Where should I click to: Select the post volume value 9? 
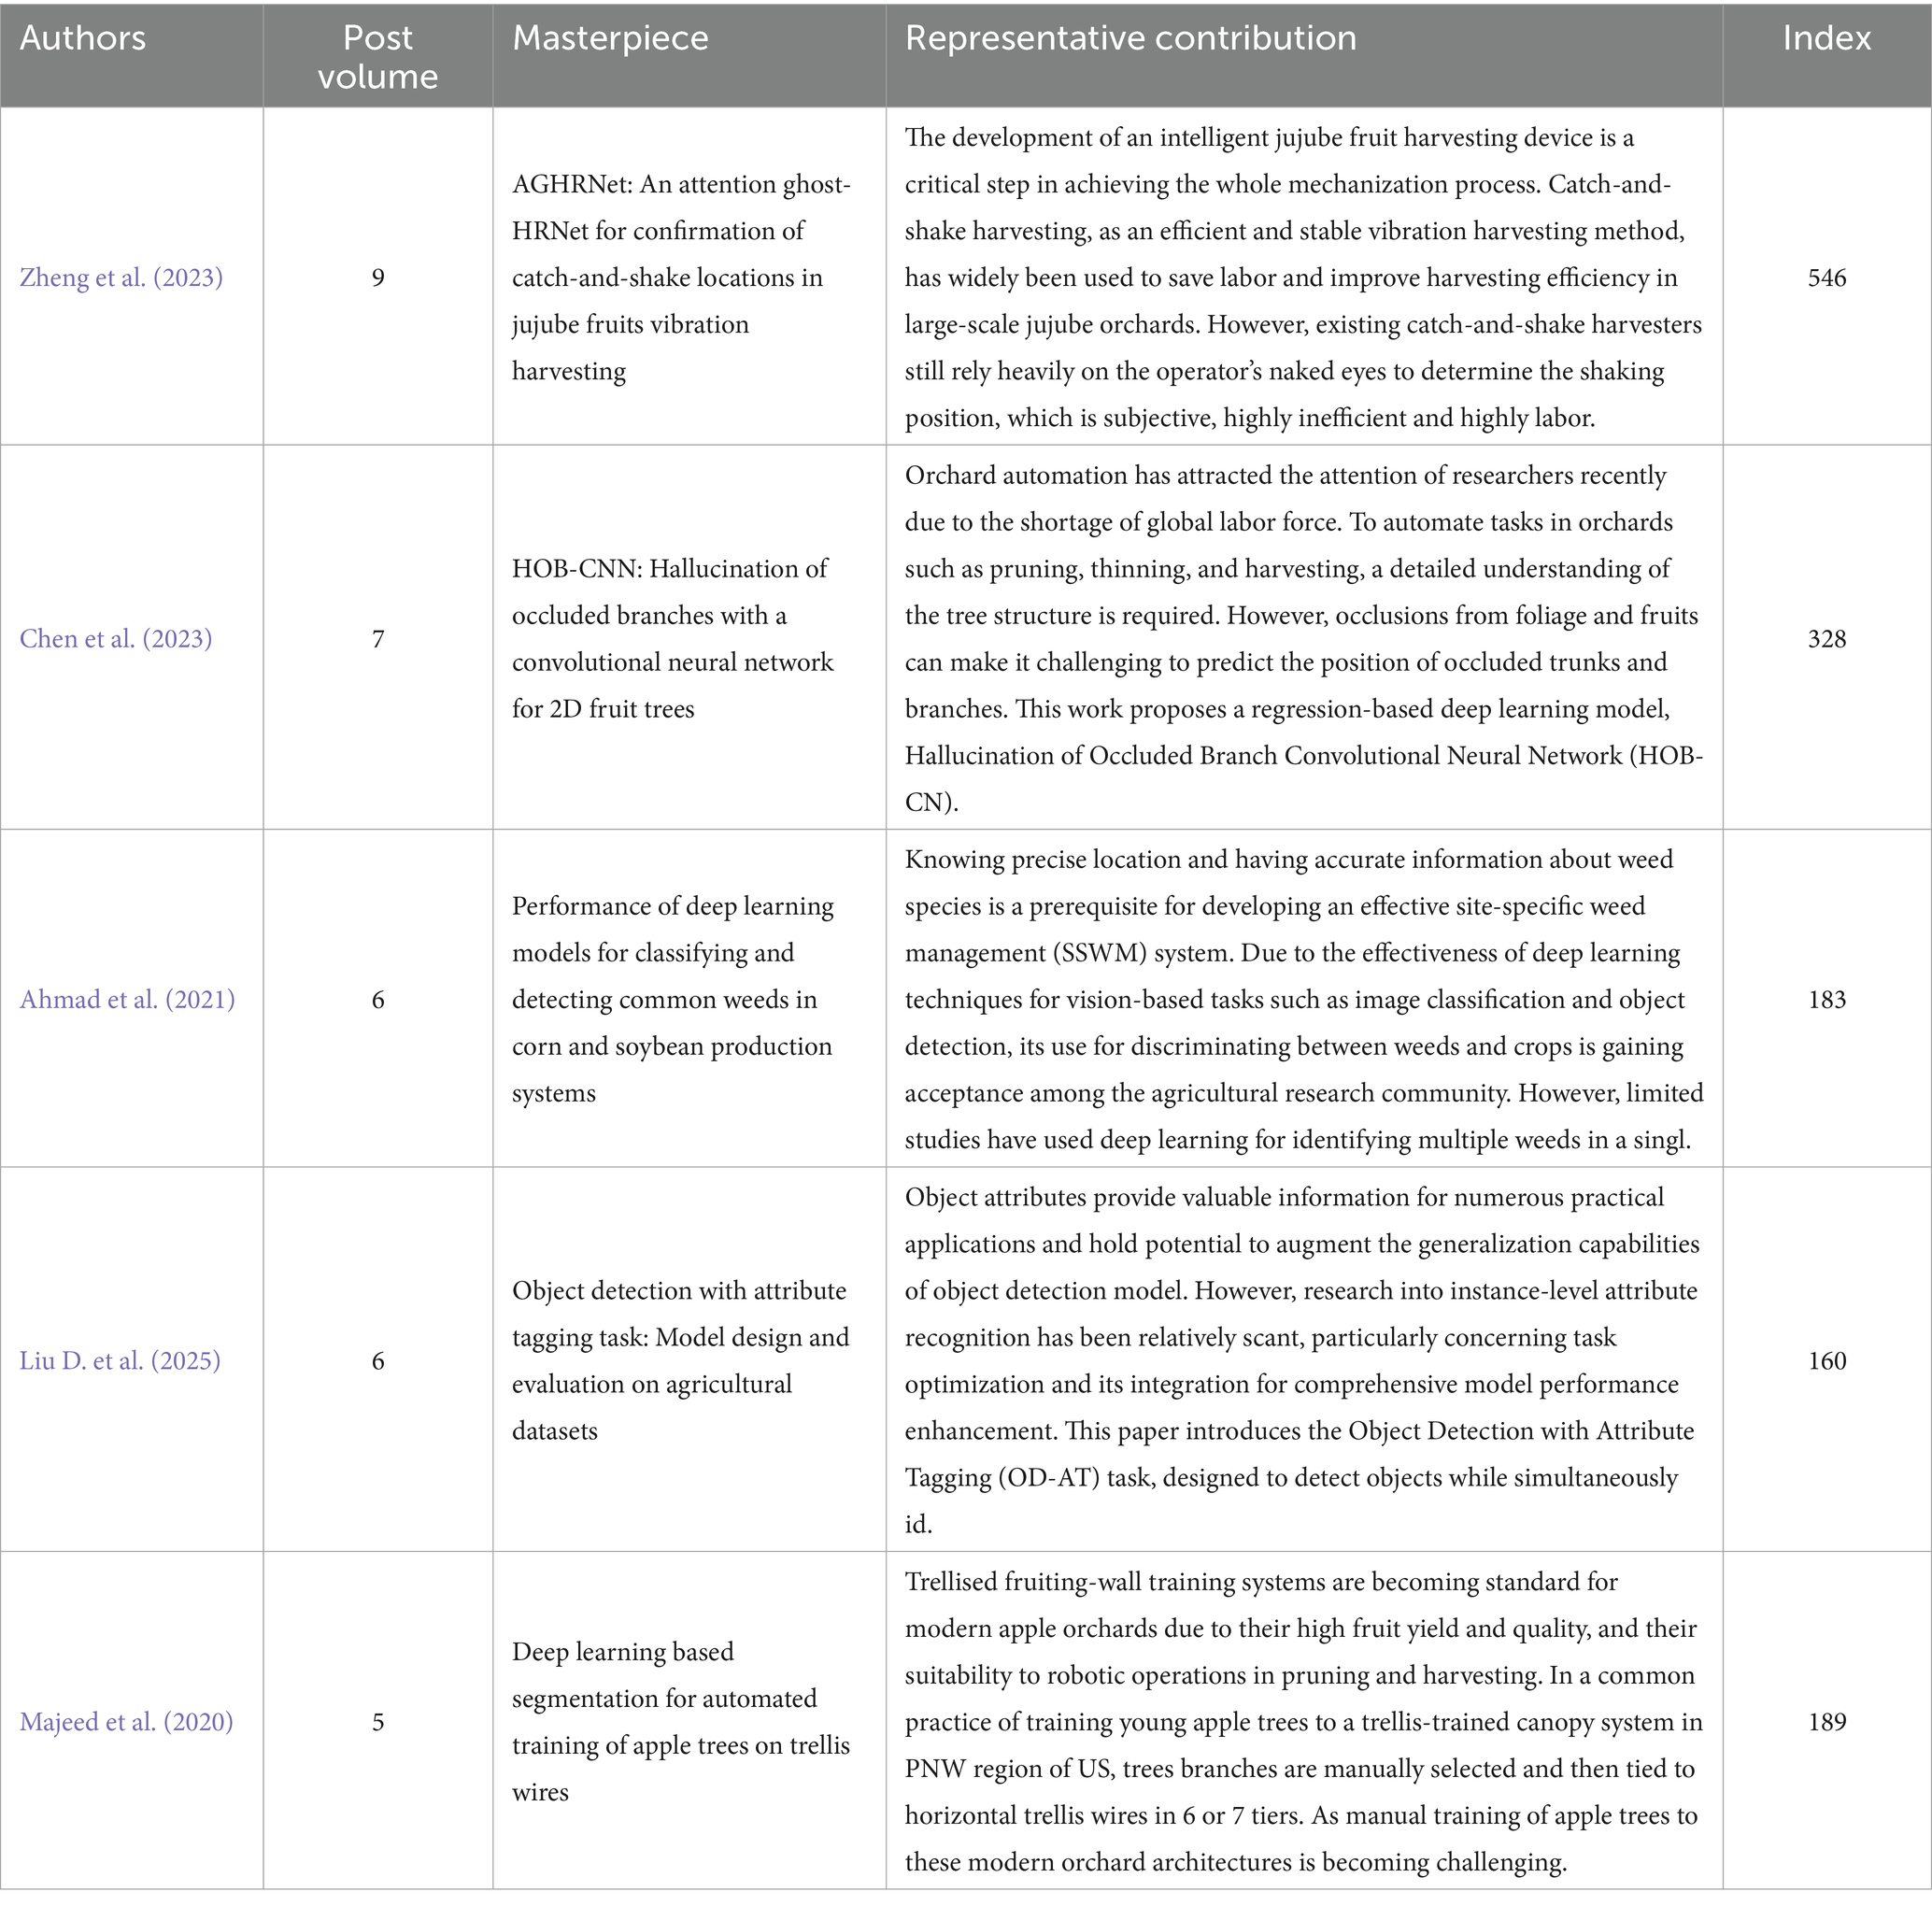(x=378, y=277)
